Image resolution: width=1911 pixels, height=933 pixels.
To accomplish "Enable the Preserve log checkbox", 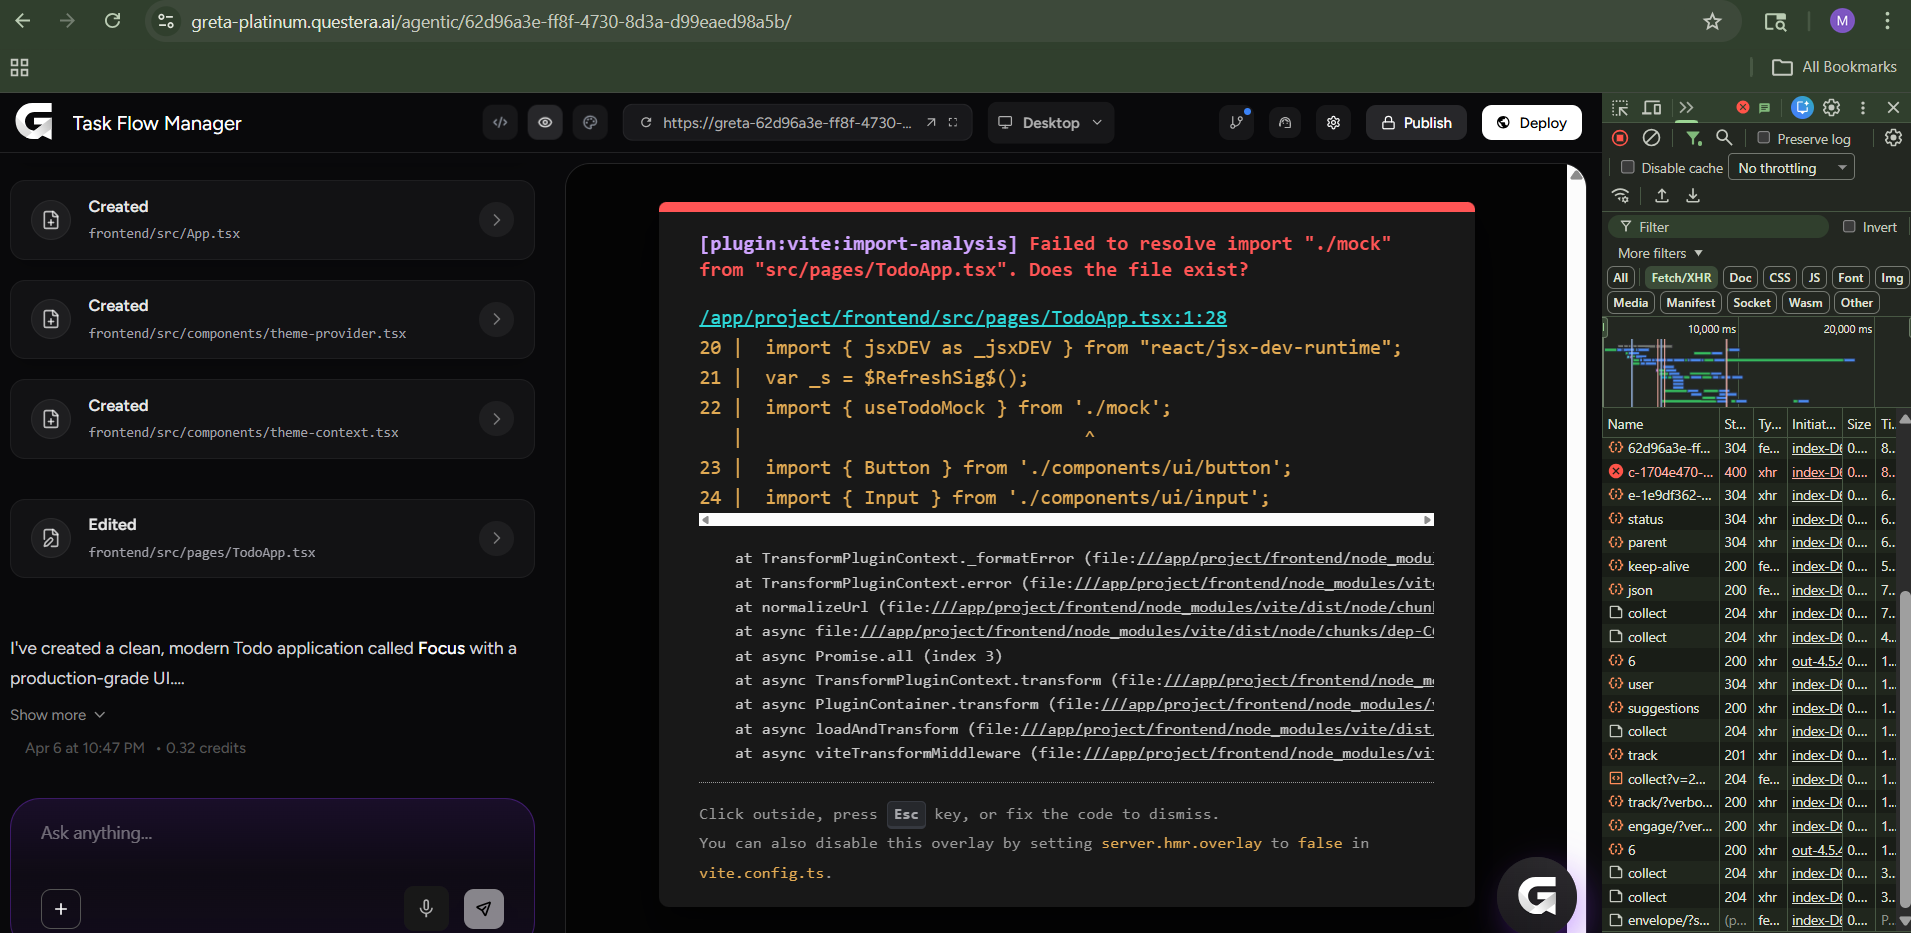I will click(x=1764, y=138).
